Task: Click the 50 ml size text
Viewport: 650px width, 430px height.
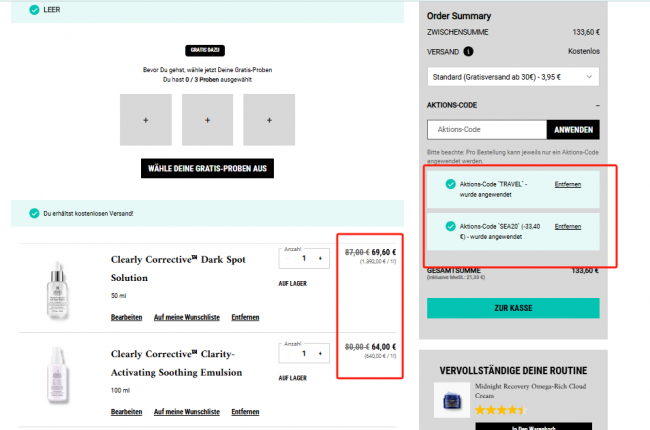Action: coord(118,296)
